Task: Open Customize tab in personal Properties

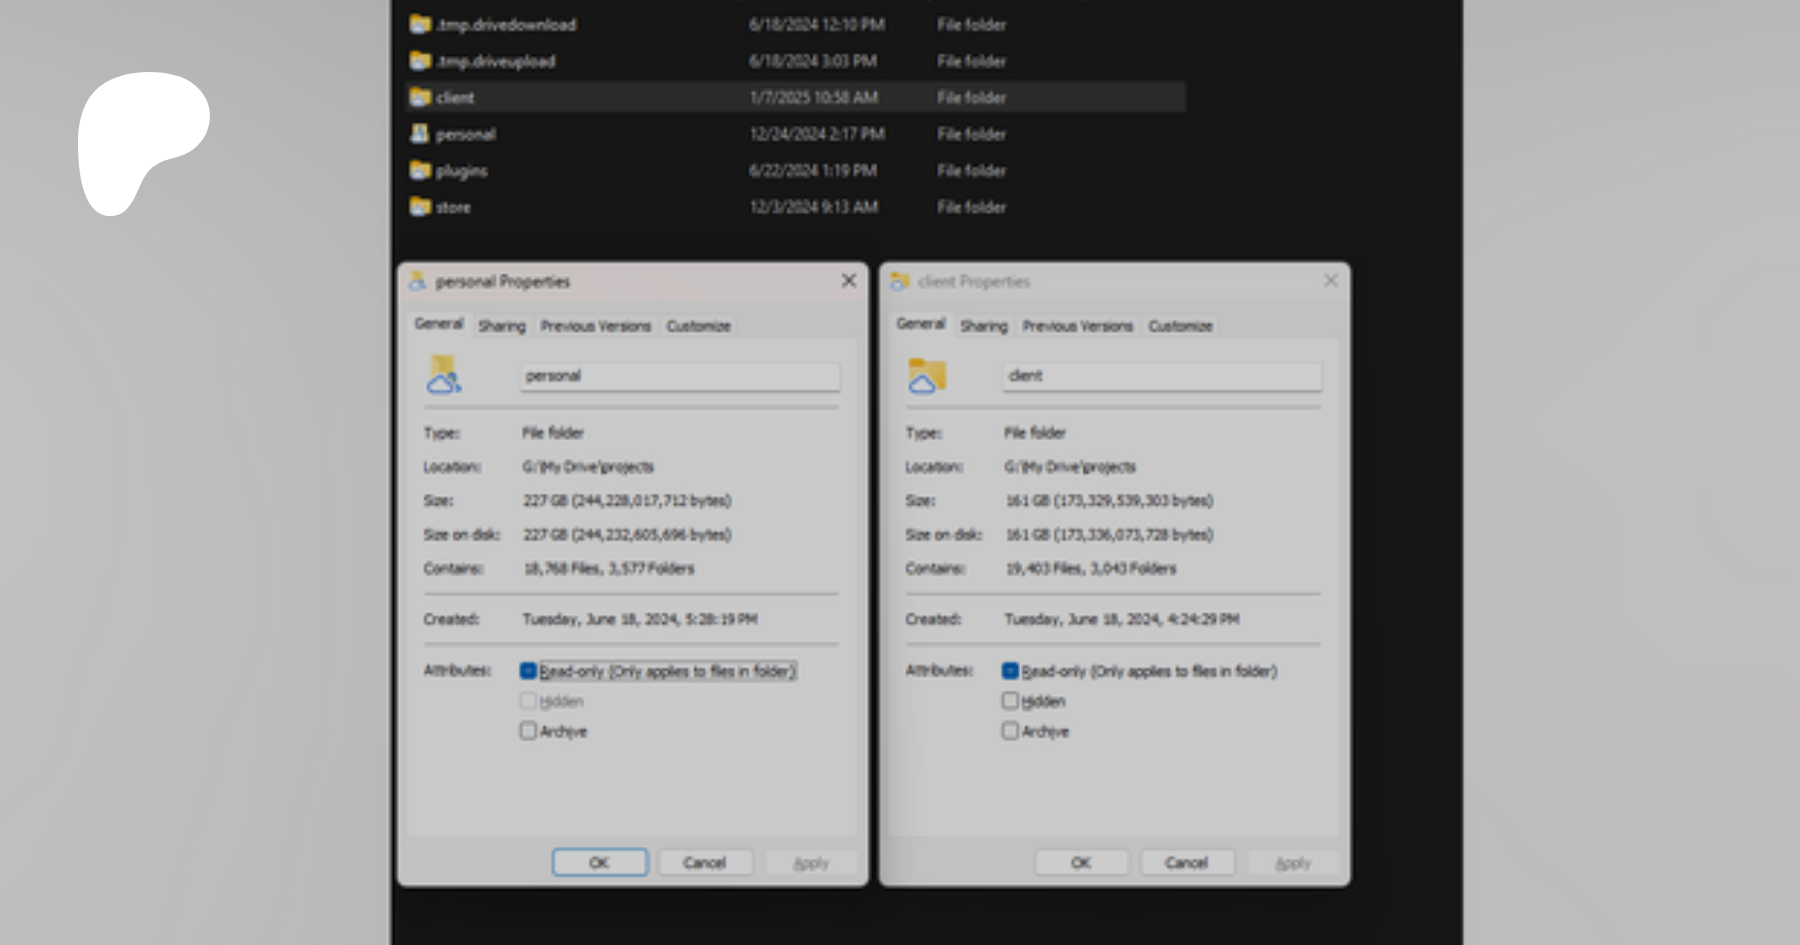Action: (x=698, y=326)
